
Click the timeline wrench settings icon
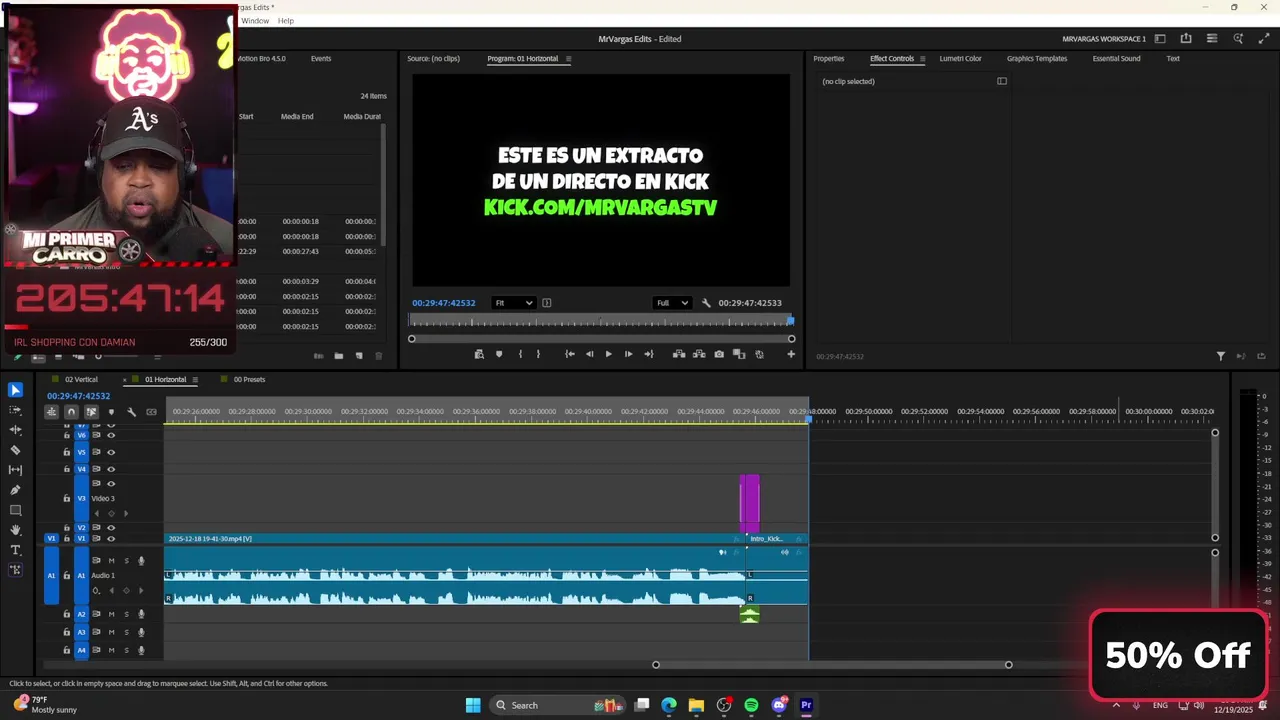(131, 412)
